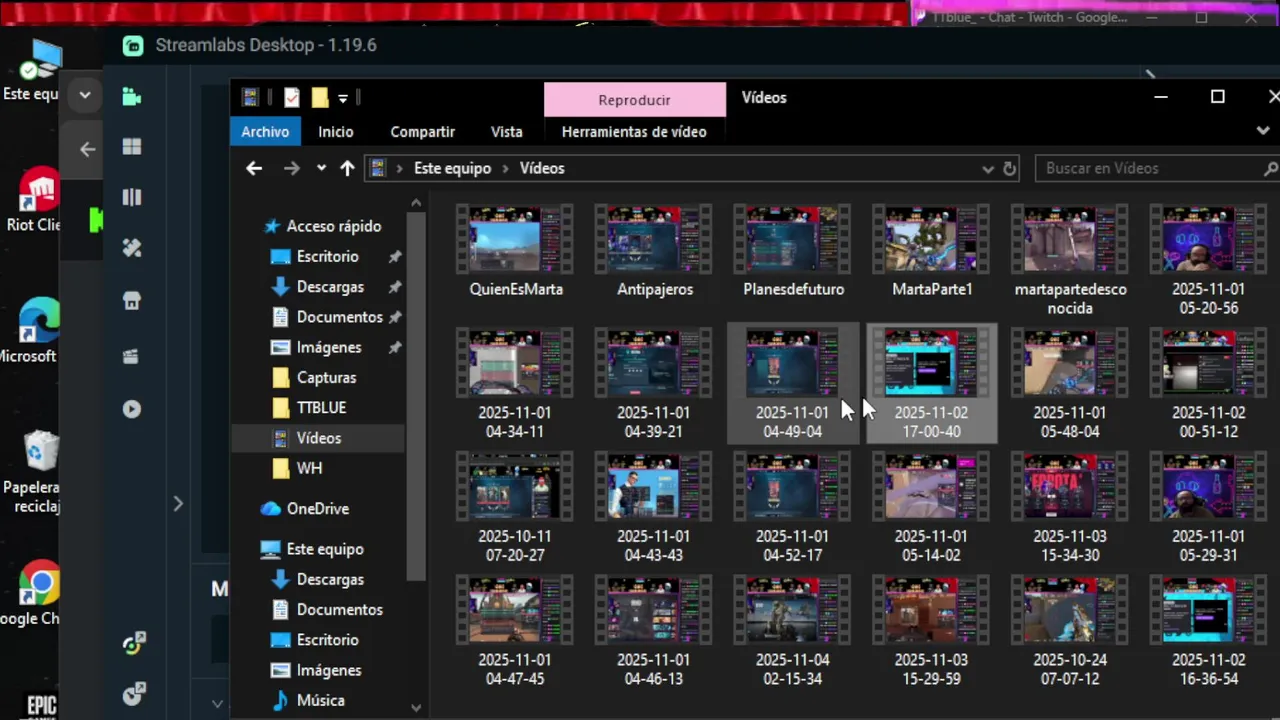
Task: Select Acceso rápido in navigation pane
Action: click(323, 226)
